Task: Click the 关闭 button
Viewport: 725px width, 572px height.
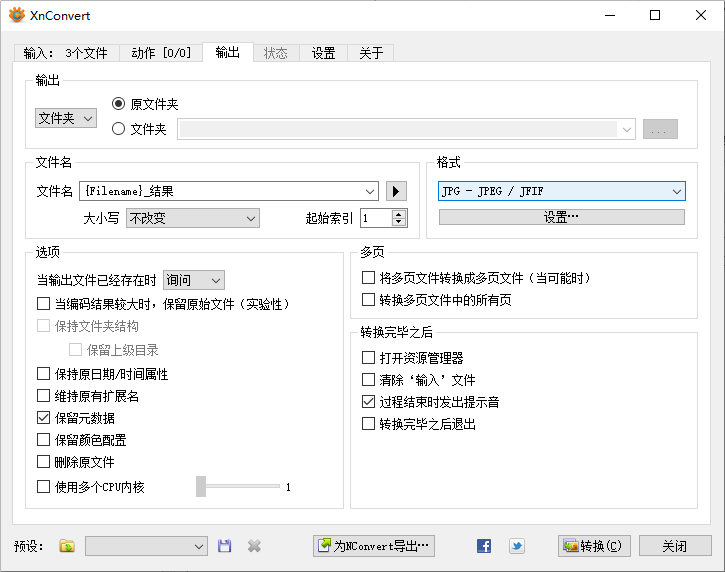Action: click(675, 546)
